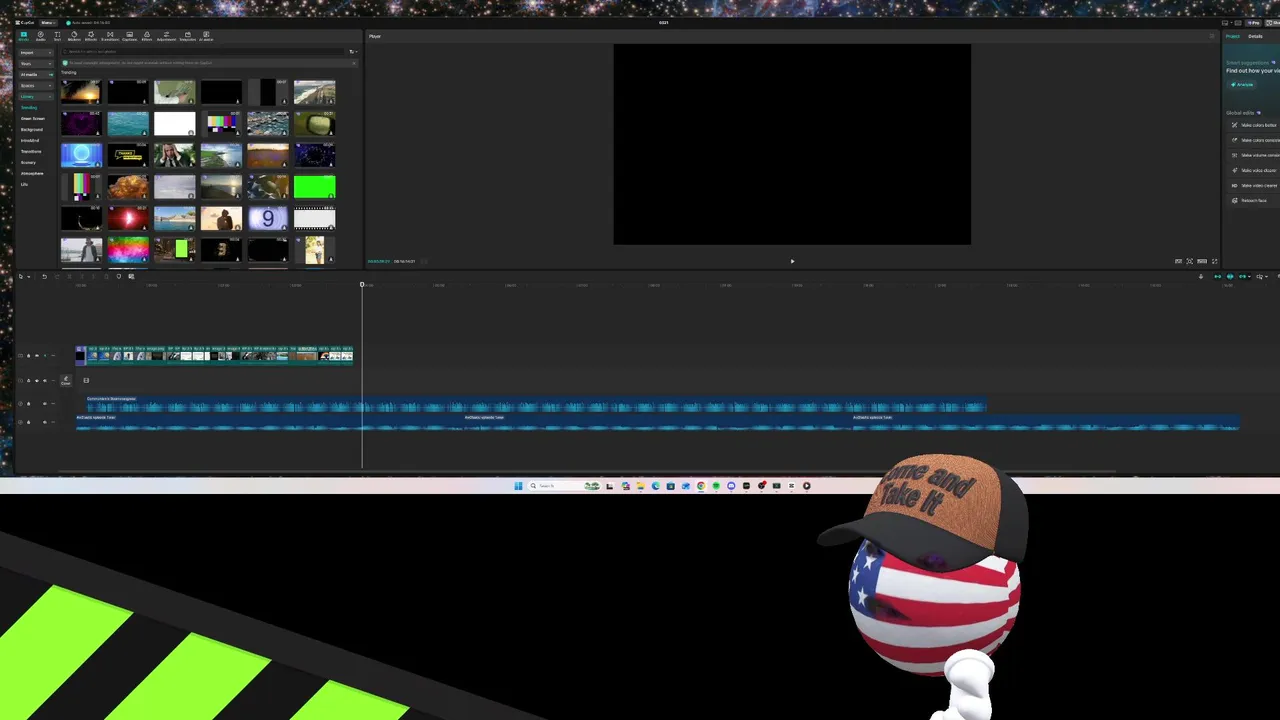The height and width of the screenshot is (720, 1280).
Task: Open the Templates tab icon
Action: click(187, 36)
